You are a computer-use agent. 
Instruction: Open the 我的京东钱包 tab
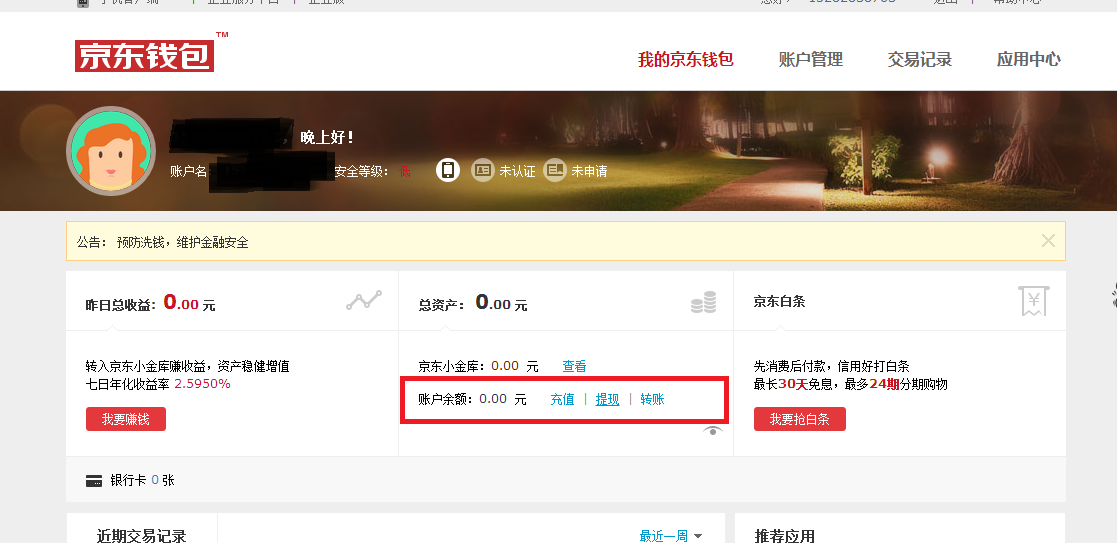click(x=685, y=60)
